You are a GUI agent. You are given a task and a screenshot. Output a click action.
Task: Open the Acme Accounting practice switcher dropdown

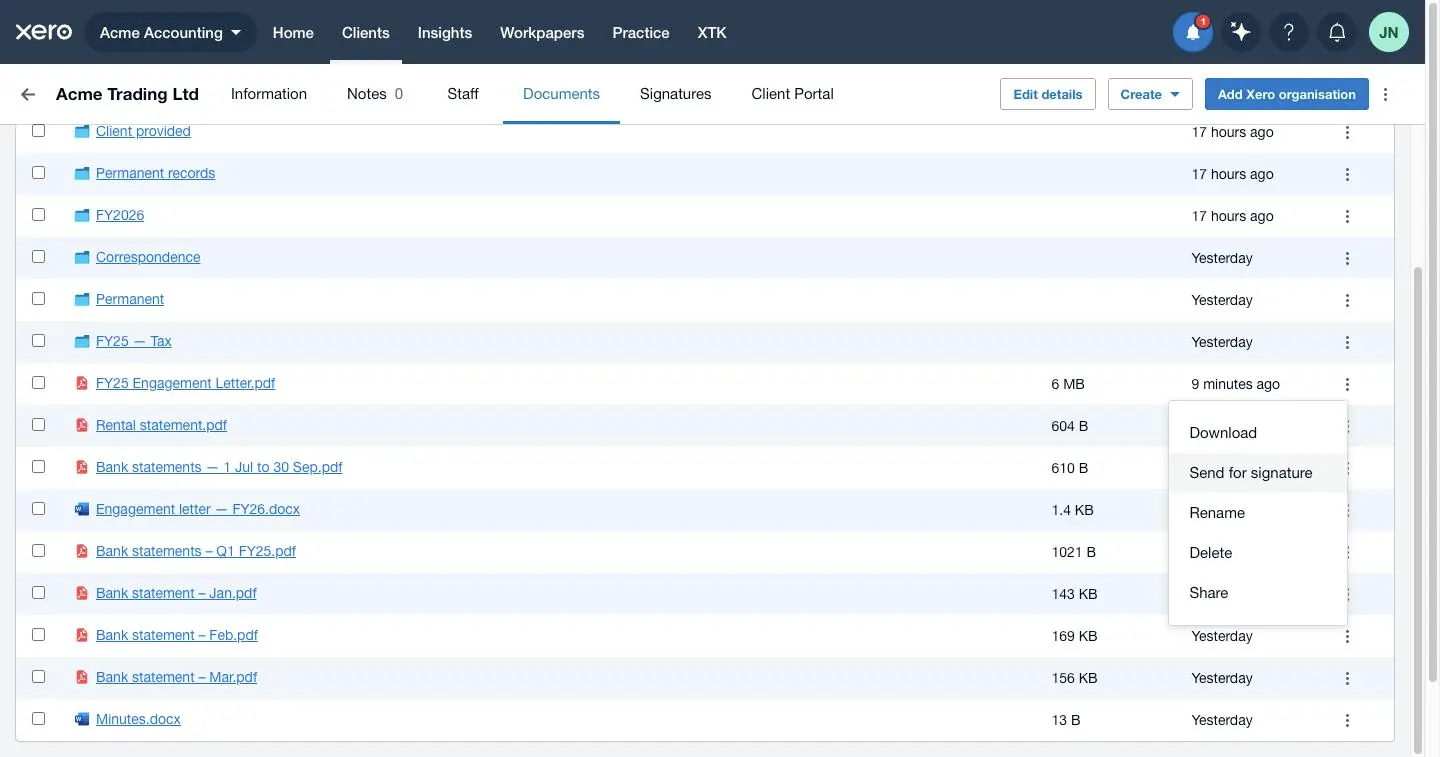170,32
